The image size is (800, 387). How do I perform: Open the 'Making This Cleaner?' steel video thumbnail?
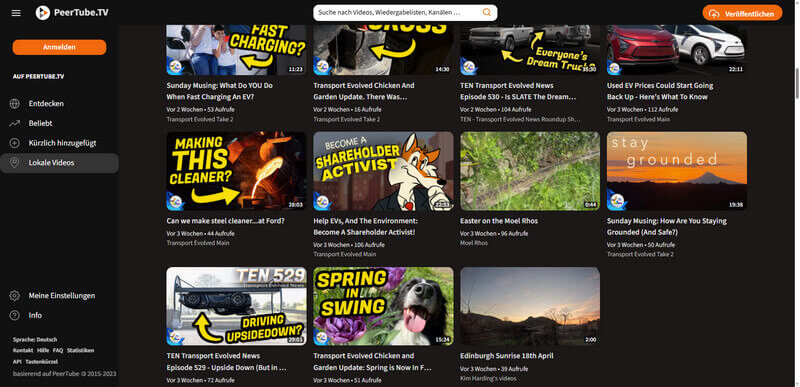(236, 171)
